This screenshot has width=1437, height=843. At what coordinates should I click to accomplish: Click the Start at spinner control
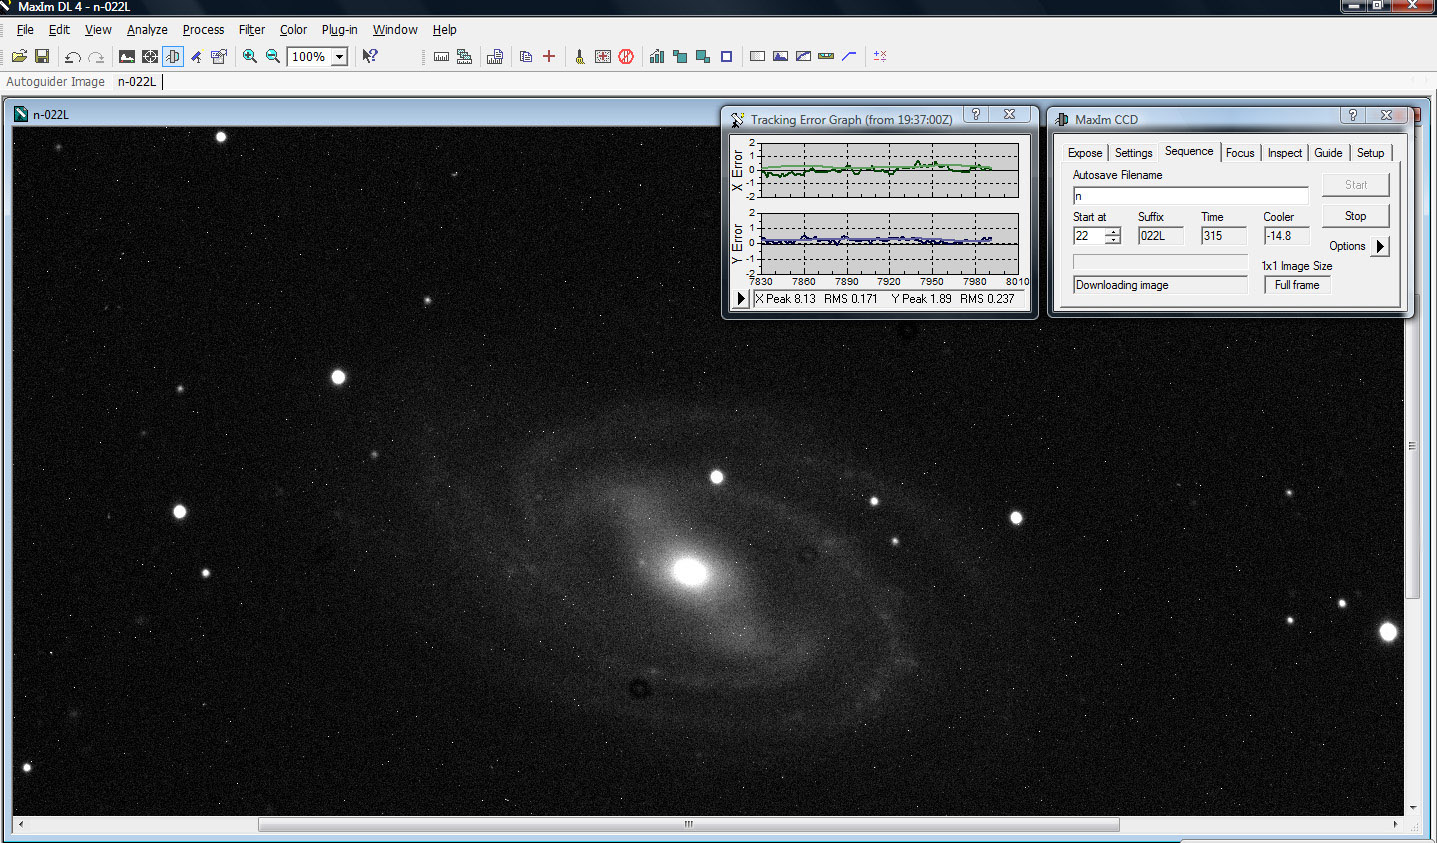(x=1112, y=236)
